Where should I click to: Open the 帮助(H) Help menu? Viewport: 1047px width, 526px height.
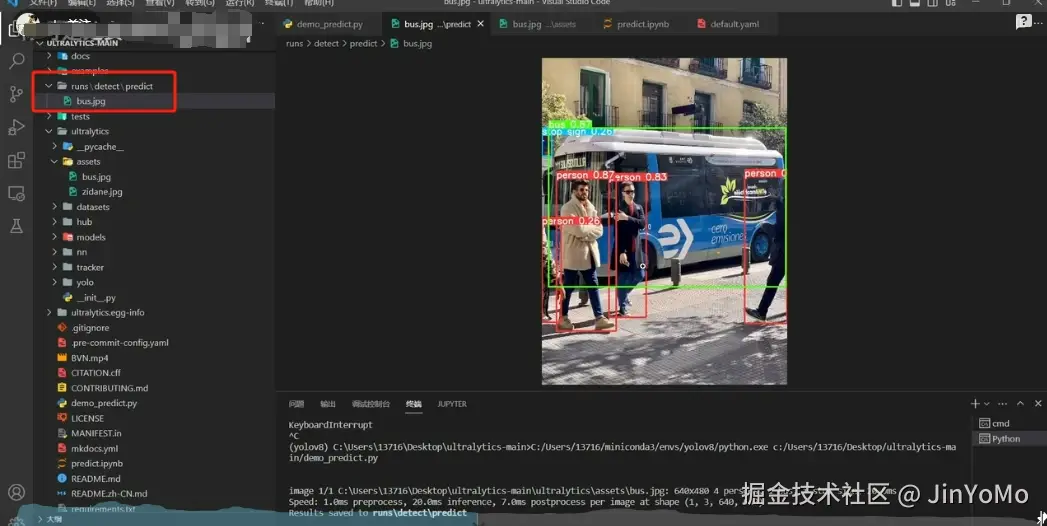[x=319, y=3]
